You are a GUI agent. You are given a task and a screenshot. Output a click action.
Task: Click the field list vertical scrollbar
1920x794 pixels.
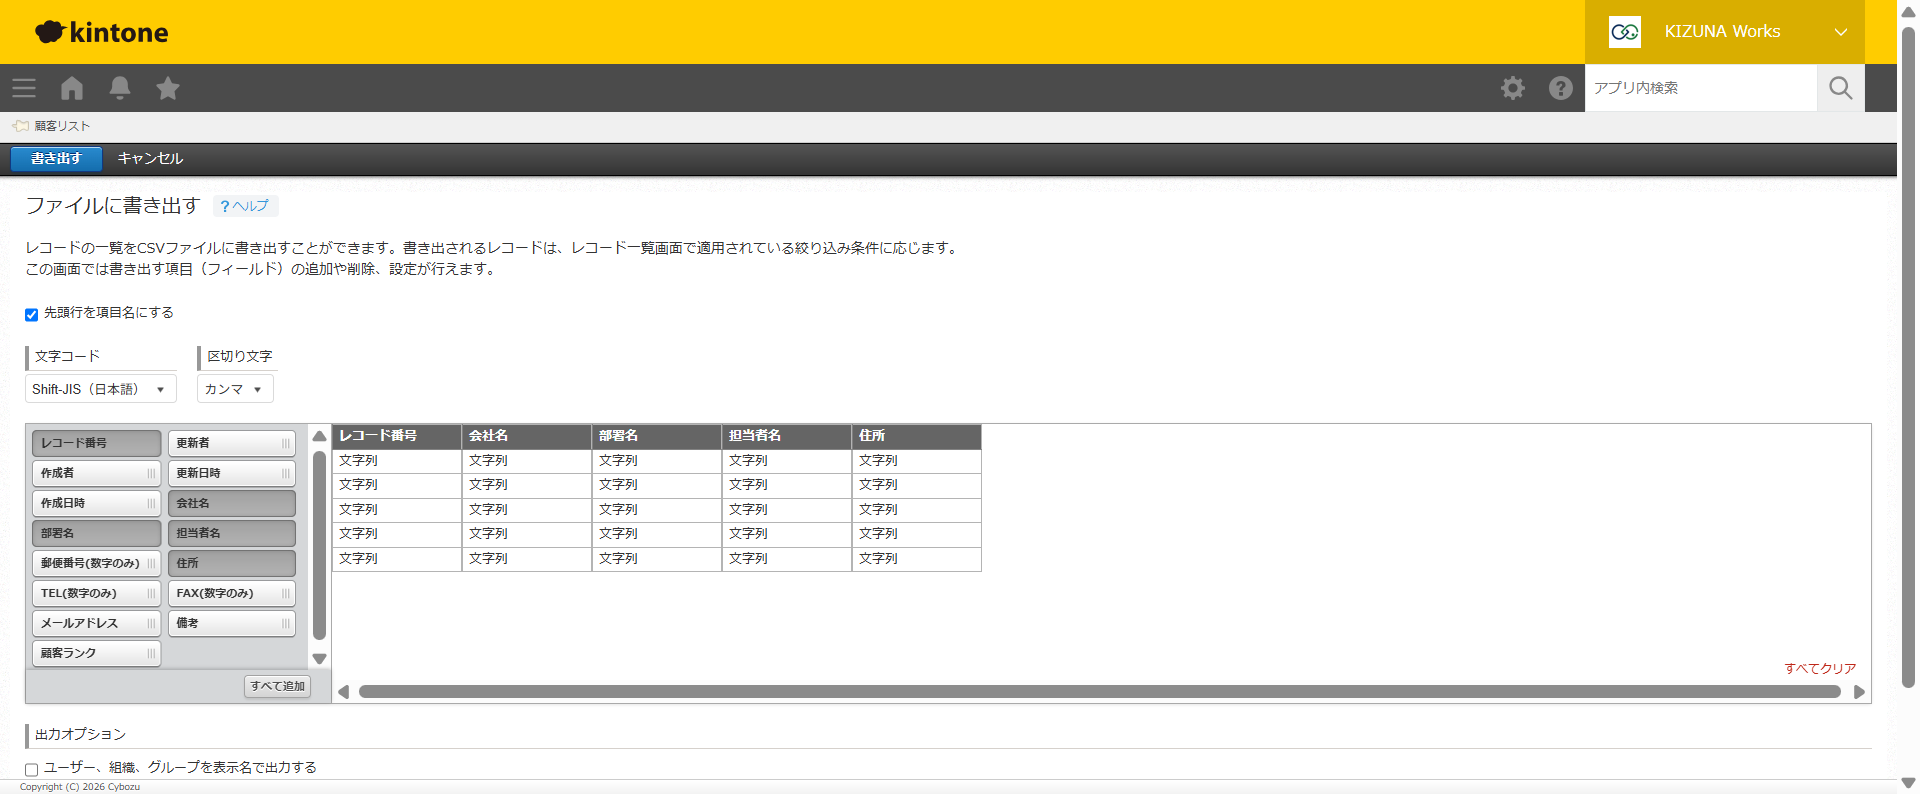(x=320, y=545)
